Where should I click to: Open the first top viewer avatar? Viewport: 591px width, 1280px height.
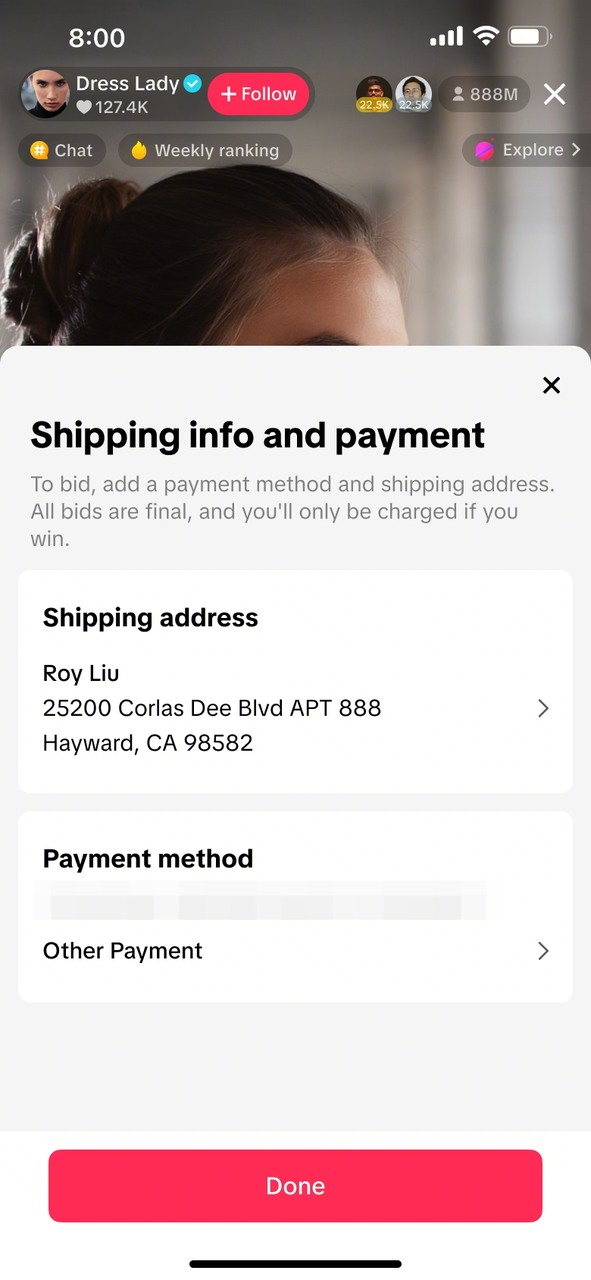tap(374, 94)
